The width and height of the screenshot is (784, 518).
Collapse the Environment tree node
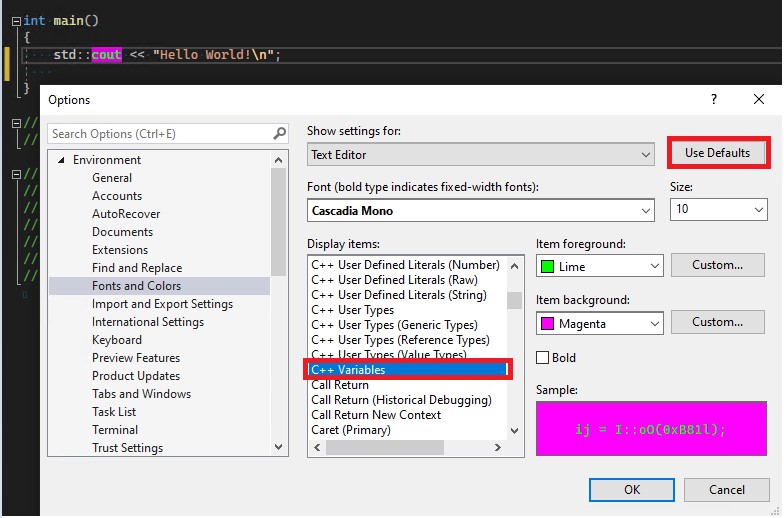pos(61,160)
